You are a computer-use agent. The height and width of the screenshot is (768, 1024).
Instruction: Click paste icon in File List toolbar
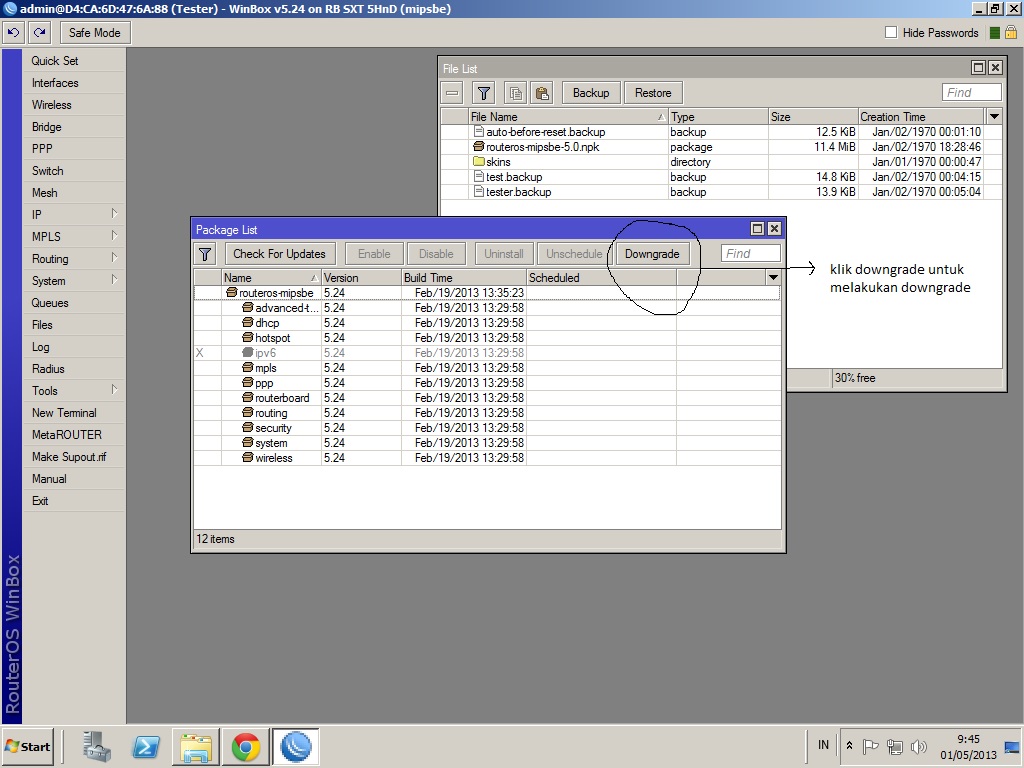tap(542, 93)
